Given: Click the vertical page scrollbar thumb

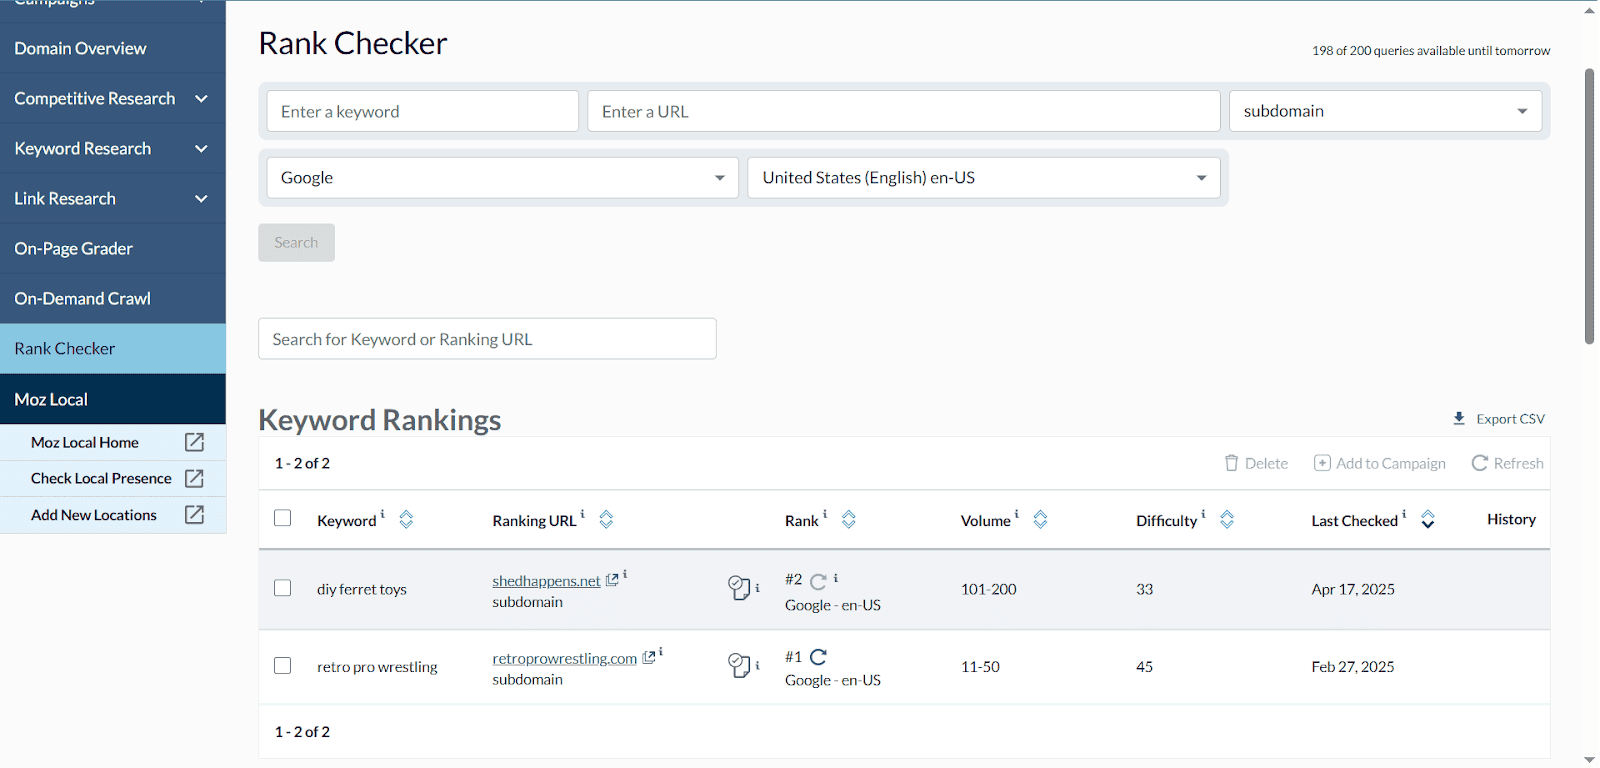Looking at the screenshot, I should [1589, 206].
